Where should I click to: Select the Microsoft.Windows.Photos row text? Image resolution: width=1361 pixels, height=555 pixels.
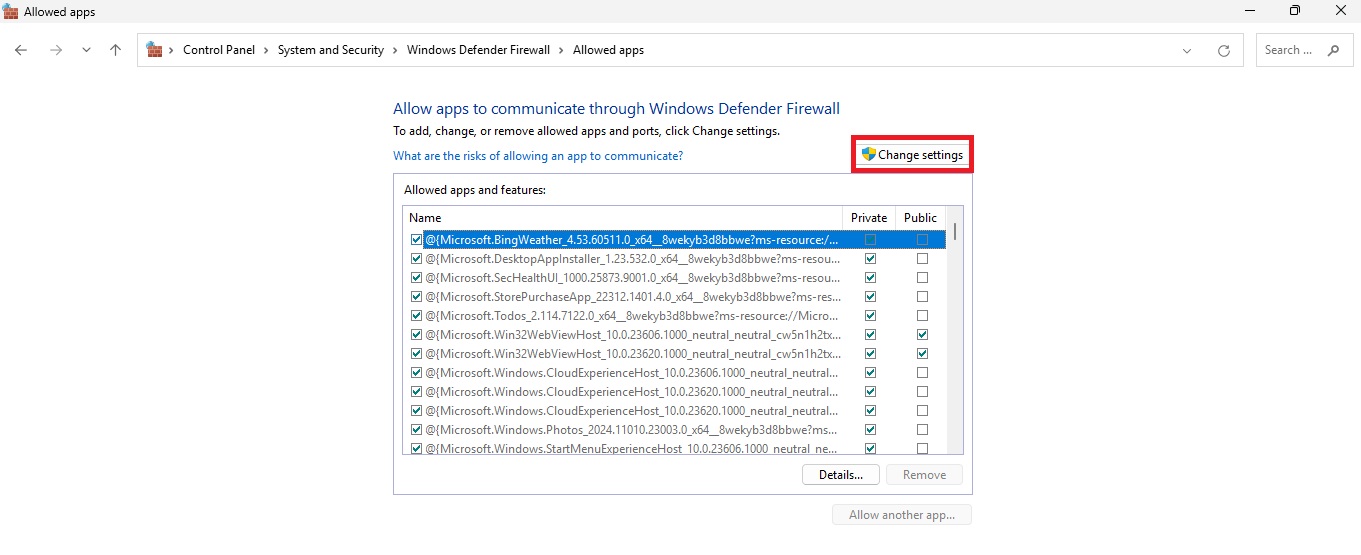pyautogui.click(x=632, y=430)
